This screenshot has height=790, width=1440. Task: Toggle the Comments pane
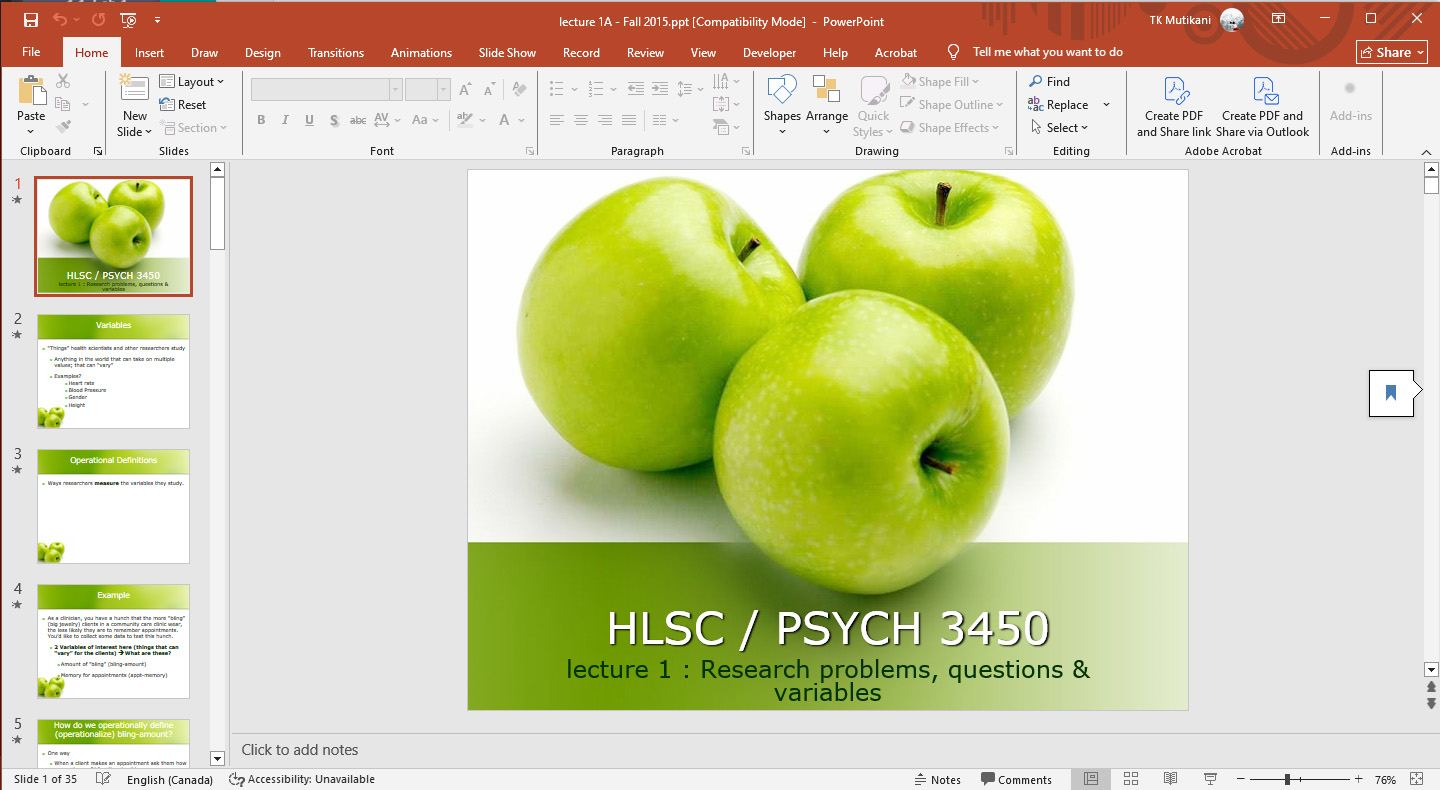pos(1016,779)
